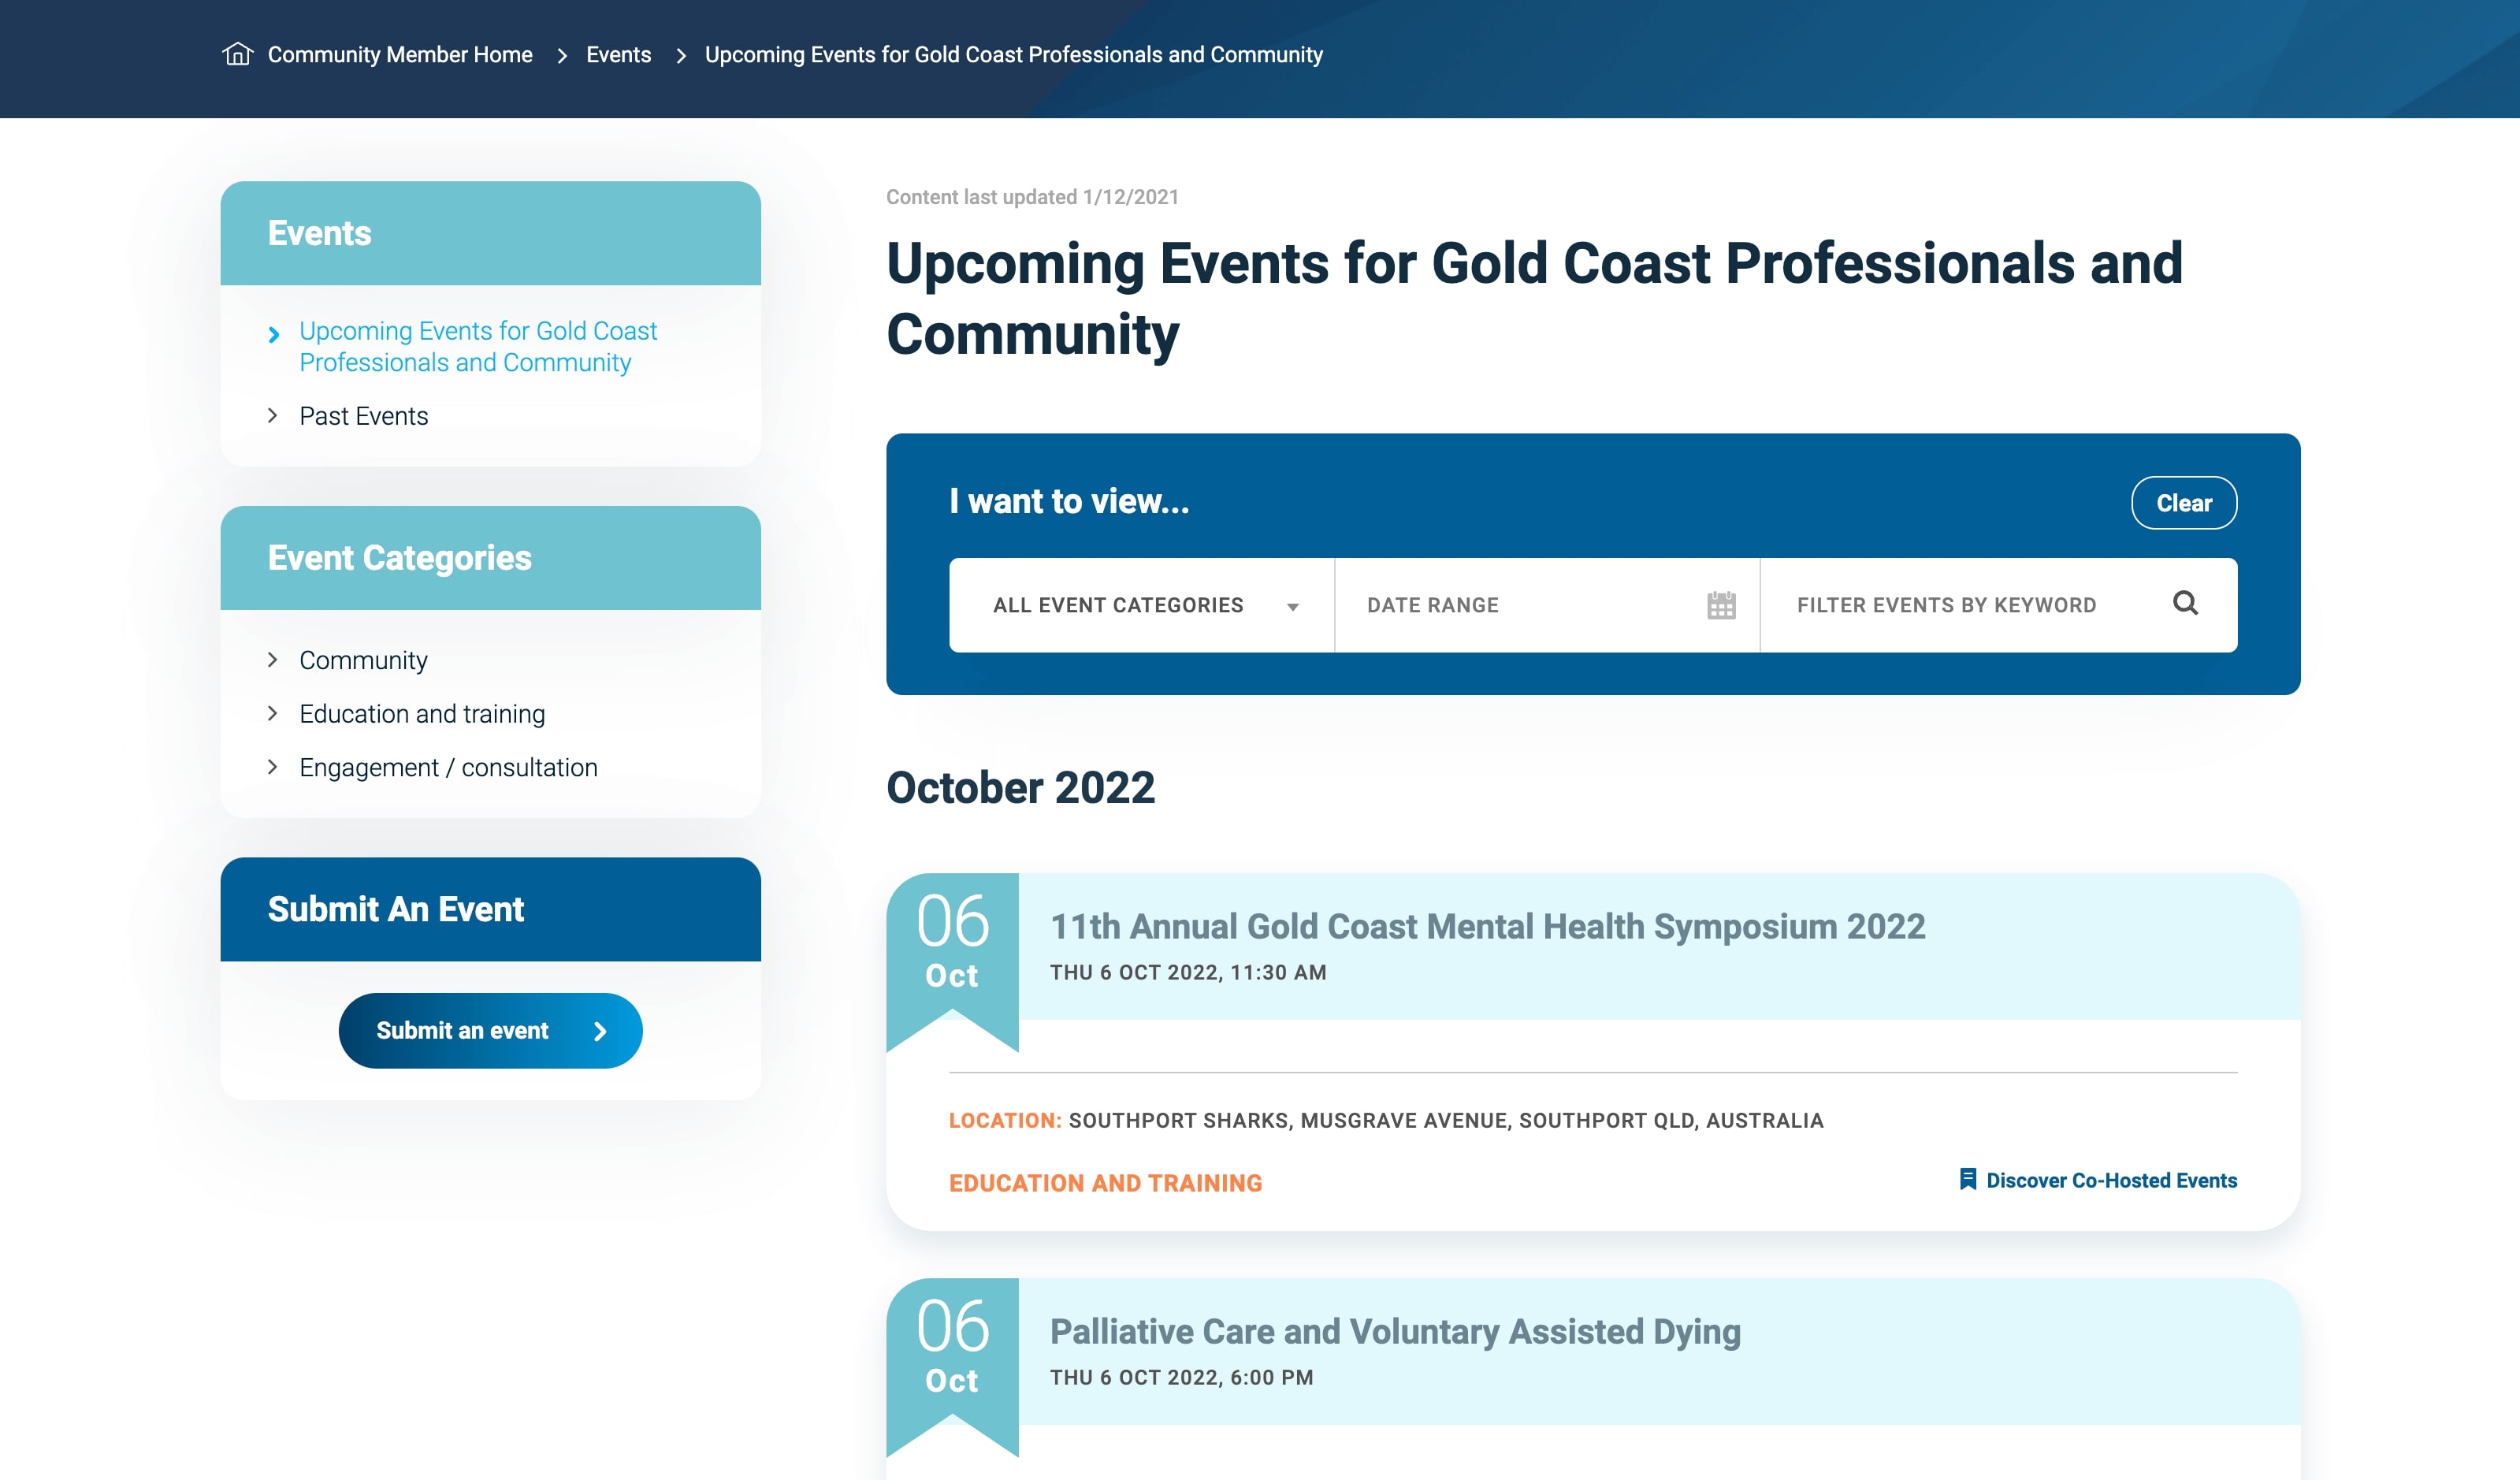Click the chevron beside Past Events
Viewport: 2520px width, 1480px height.
click(x=273, y=416)
